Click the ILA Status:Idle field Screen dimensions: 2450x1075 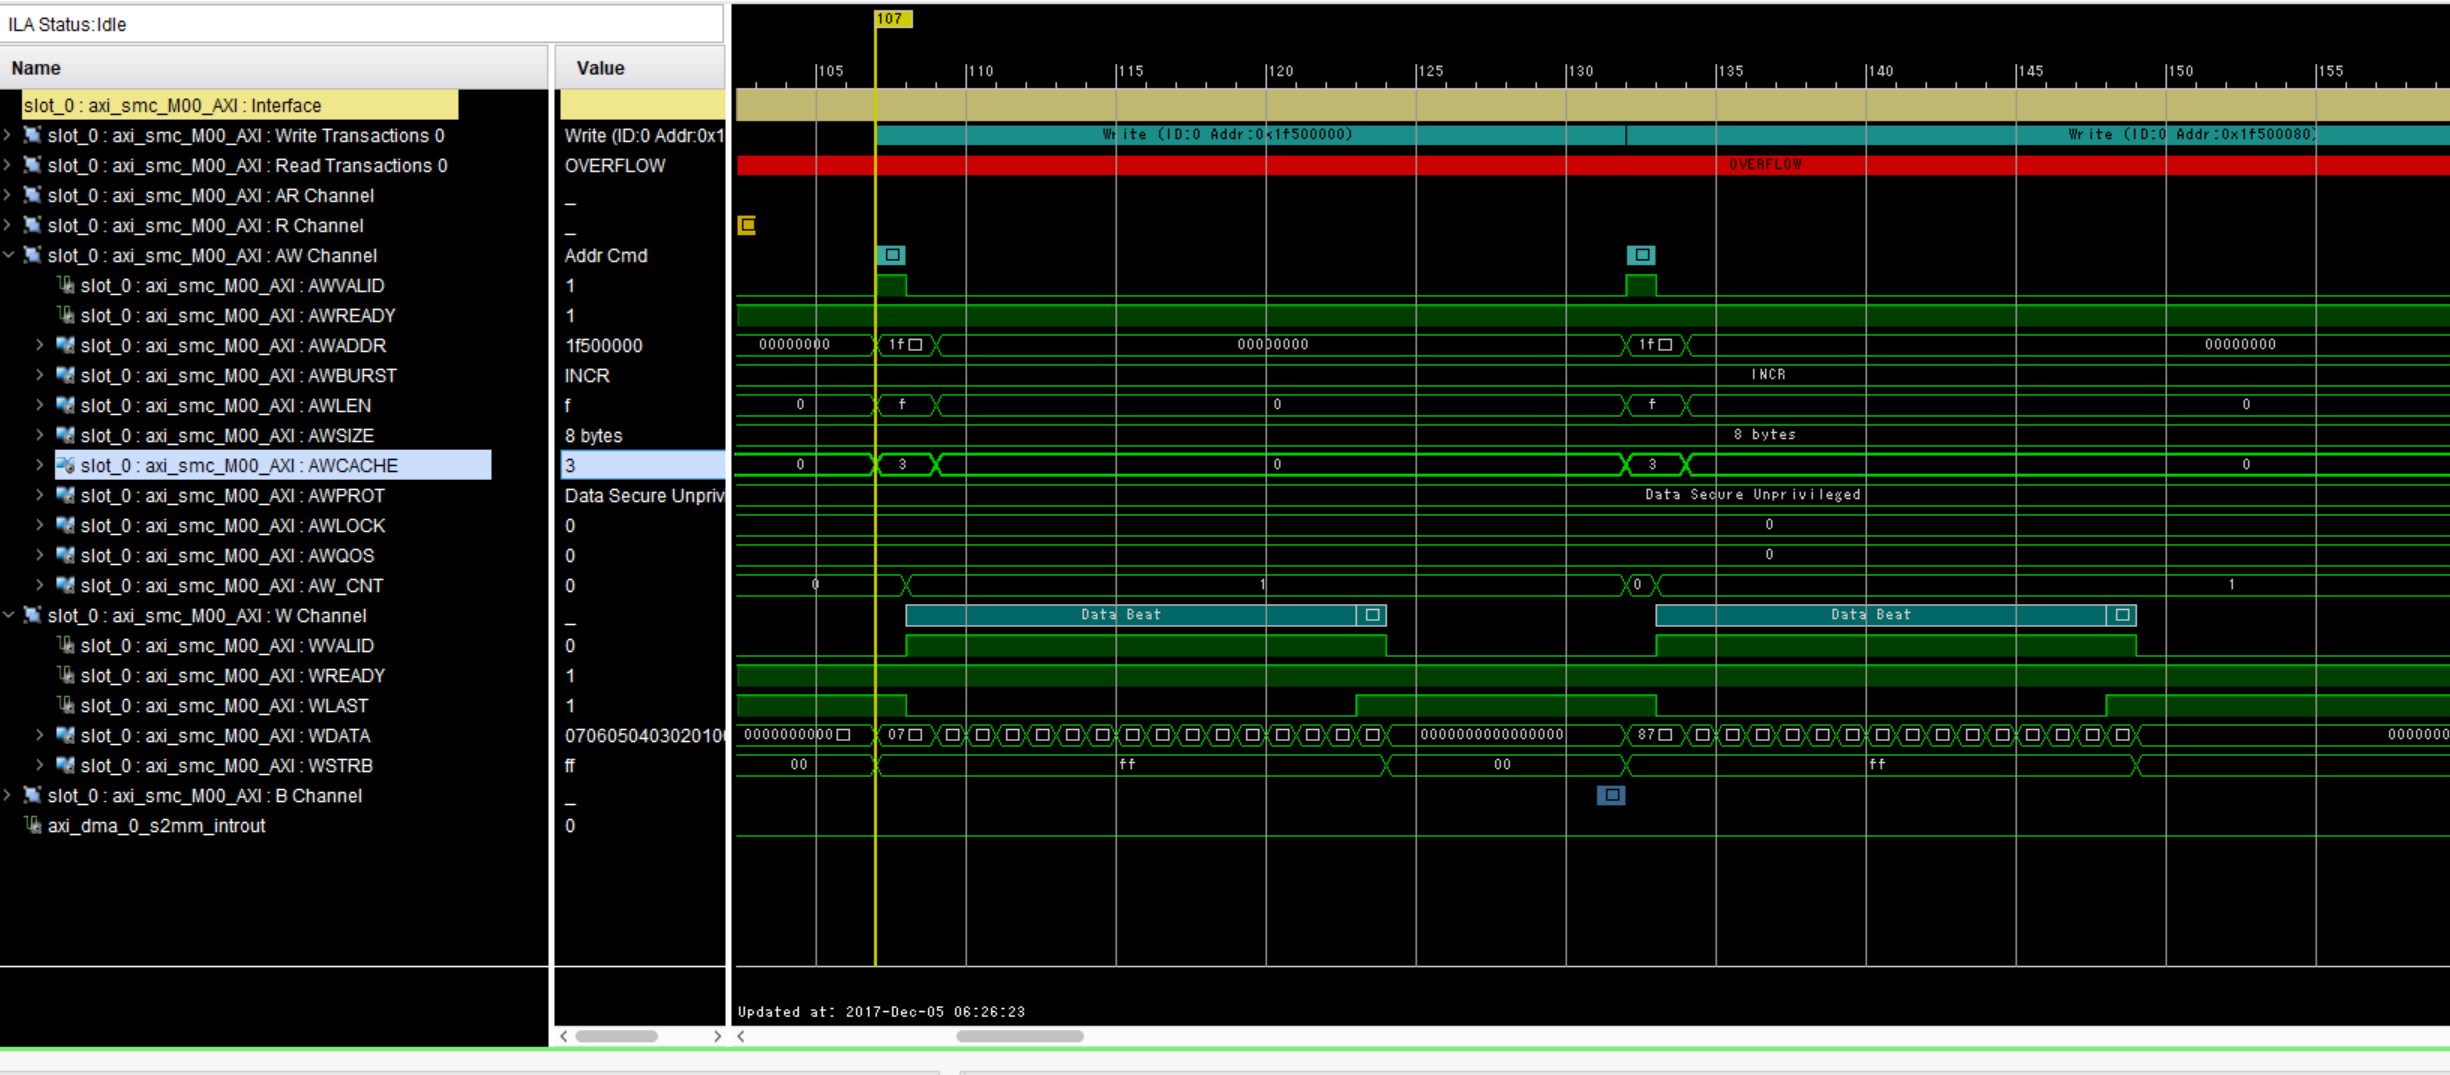361,24
